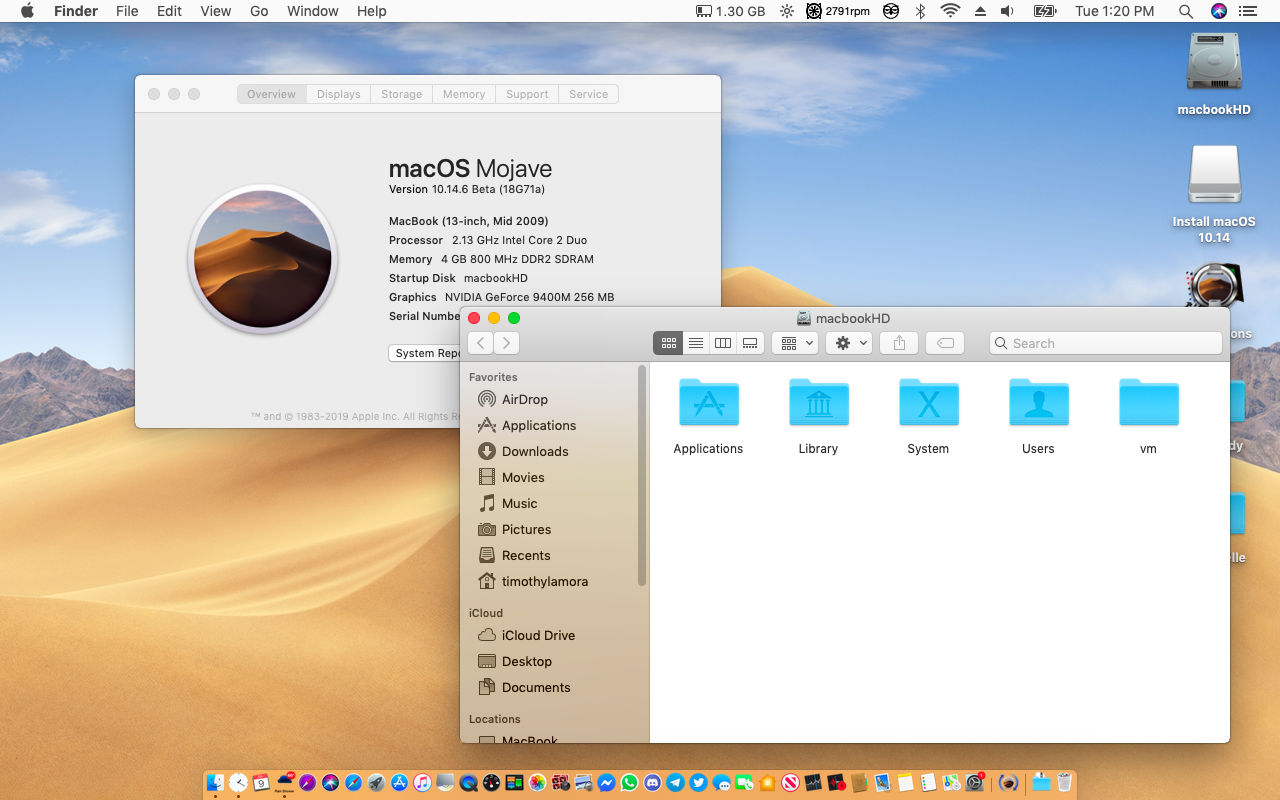Open the group-by arrangement dropdown

(795, 343)
